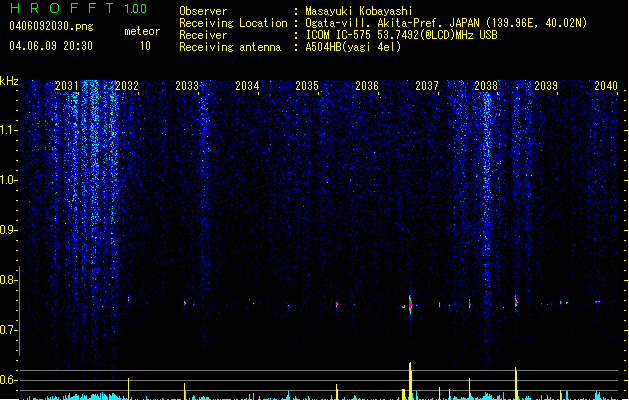Click the kHz axis unit label
The width and height of the screenshot is (629, 400).
pyautogui.click(x=9, y=81)
